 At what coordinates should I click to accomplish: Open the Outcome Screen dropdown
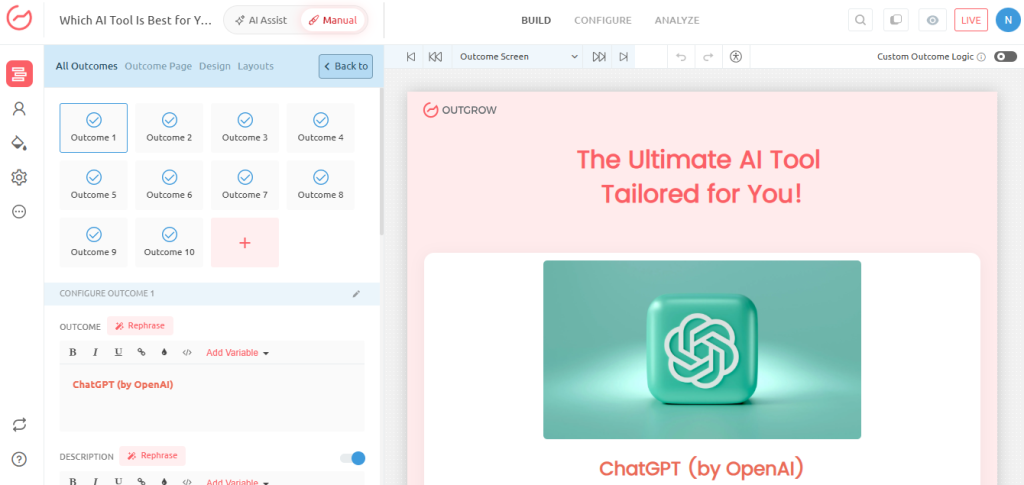518,57
